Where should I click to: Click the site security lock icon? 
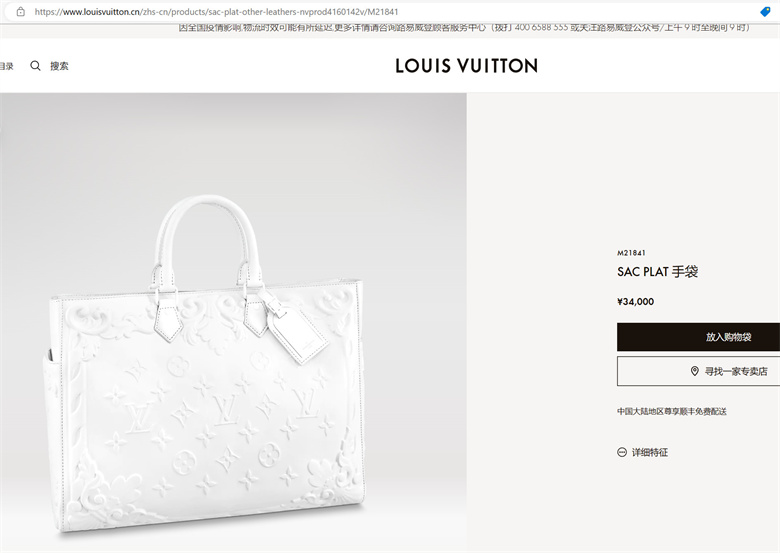20,11
